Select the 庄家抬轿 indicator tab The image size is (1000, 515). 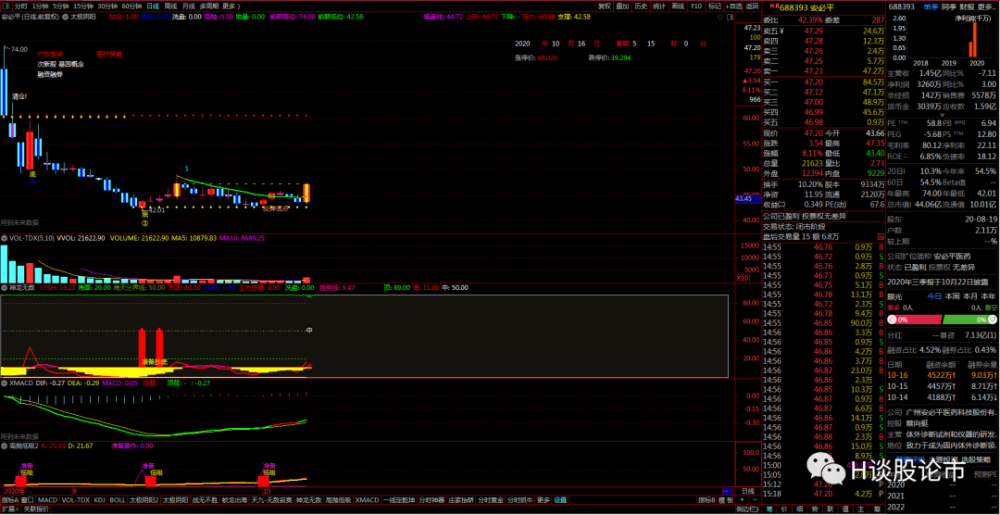pos(461,500)
